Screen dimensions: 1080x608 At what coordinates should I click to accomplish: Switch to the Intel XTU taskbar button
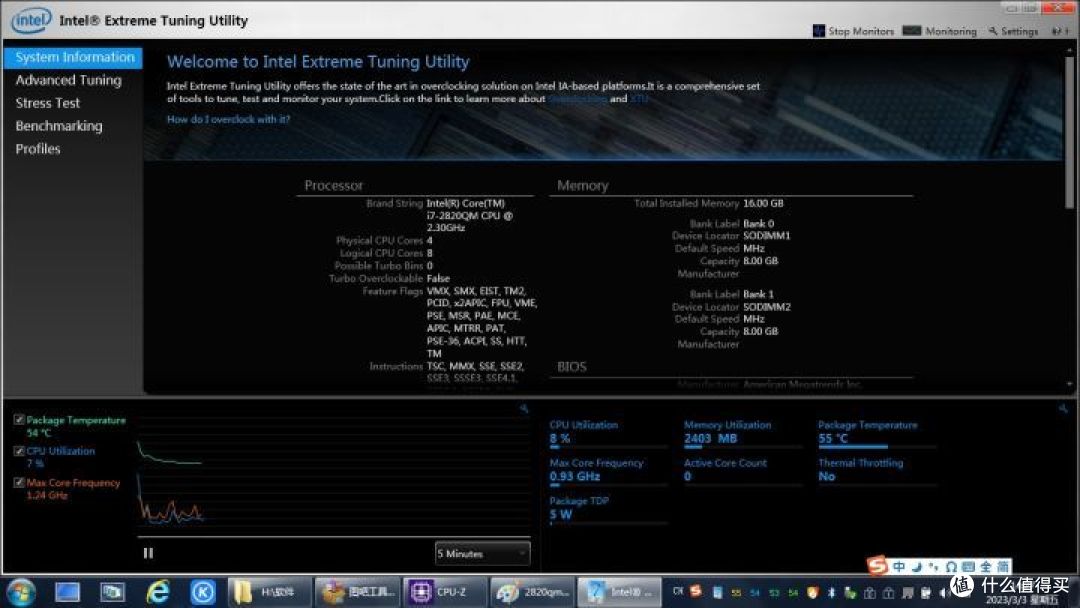619,592
